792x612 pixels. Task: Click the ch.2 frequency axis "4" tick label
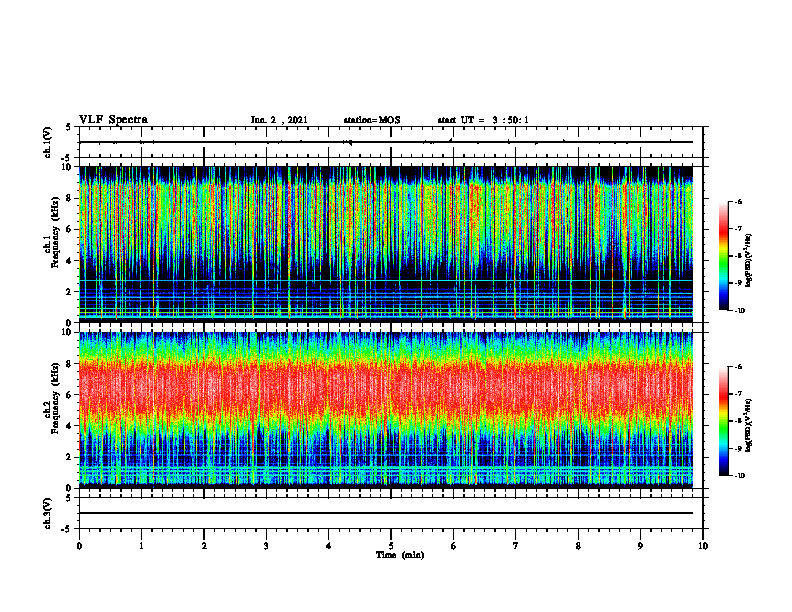(70, 426)
